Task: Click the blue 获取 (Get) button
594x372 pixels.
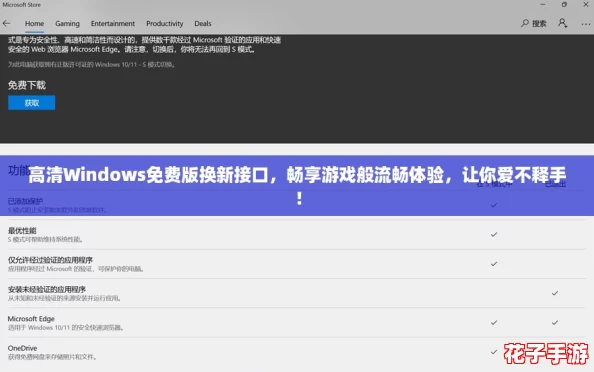Action: click(31, 103)
